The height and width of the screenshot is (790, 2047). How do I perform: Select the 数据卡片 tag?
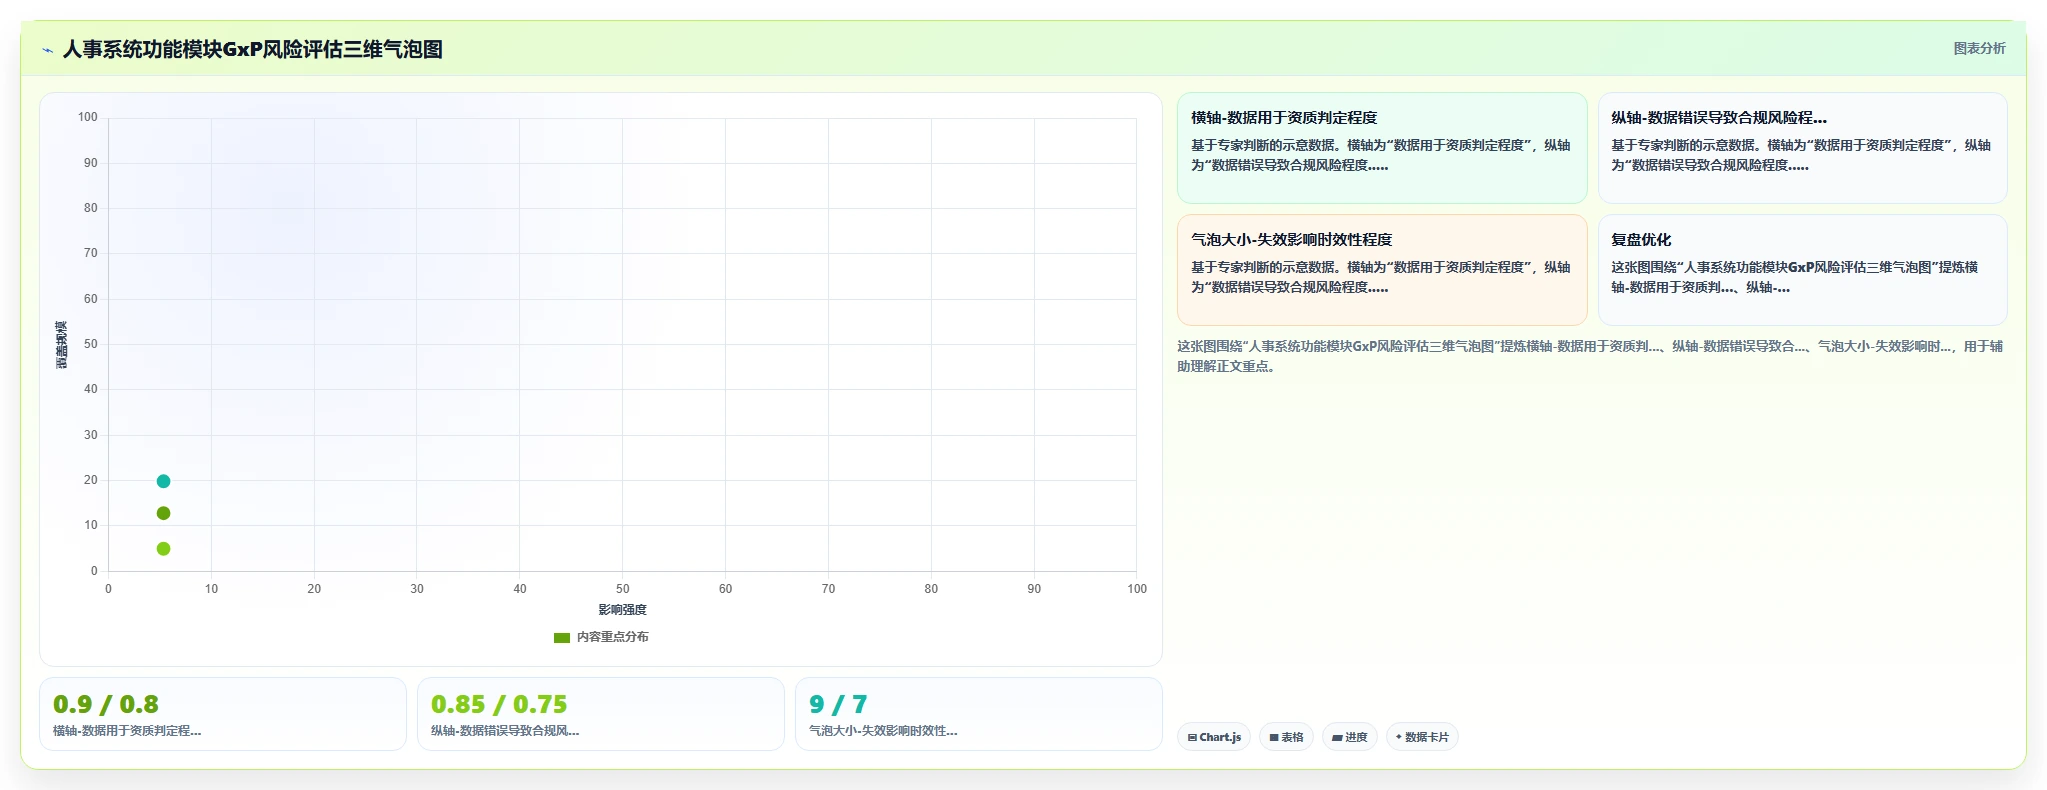point(1422,737)
